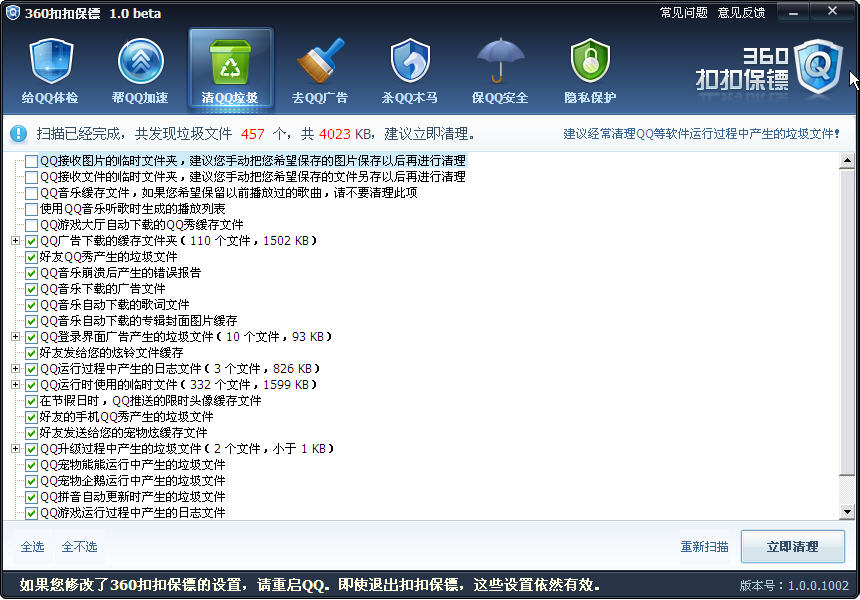Click the 重新扫描 link

[x=704, y=547]
